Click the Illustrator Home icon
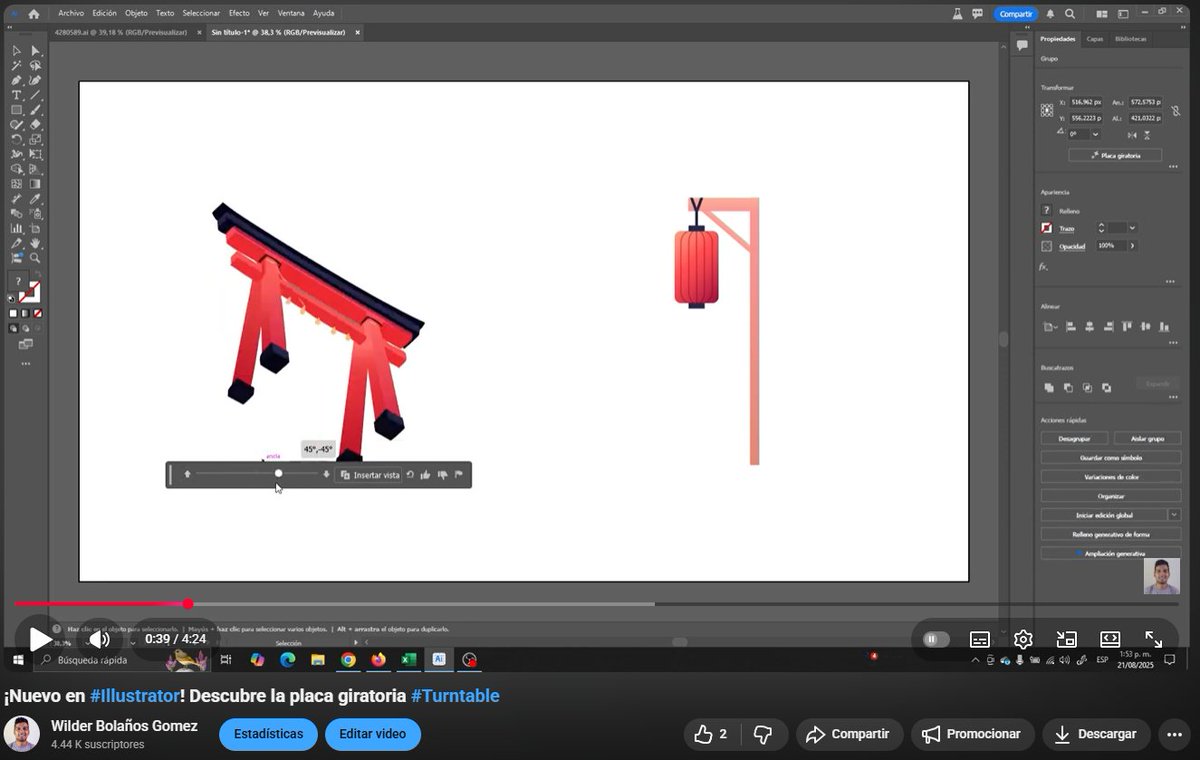Image resolution: width=1200 pixels, height=760 pixels. point(34,14)
